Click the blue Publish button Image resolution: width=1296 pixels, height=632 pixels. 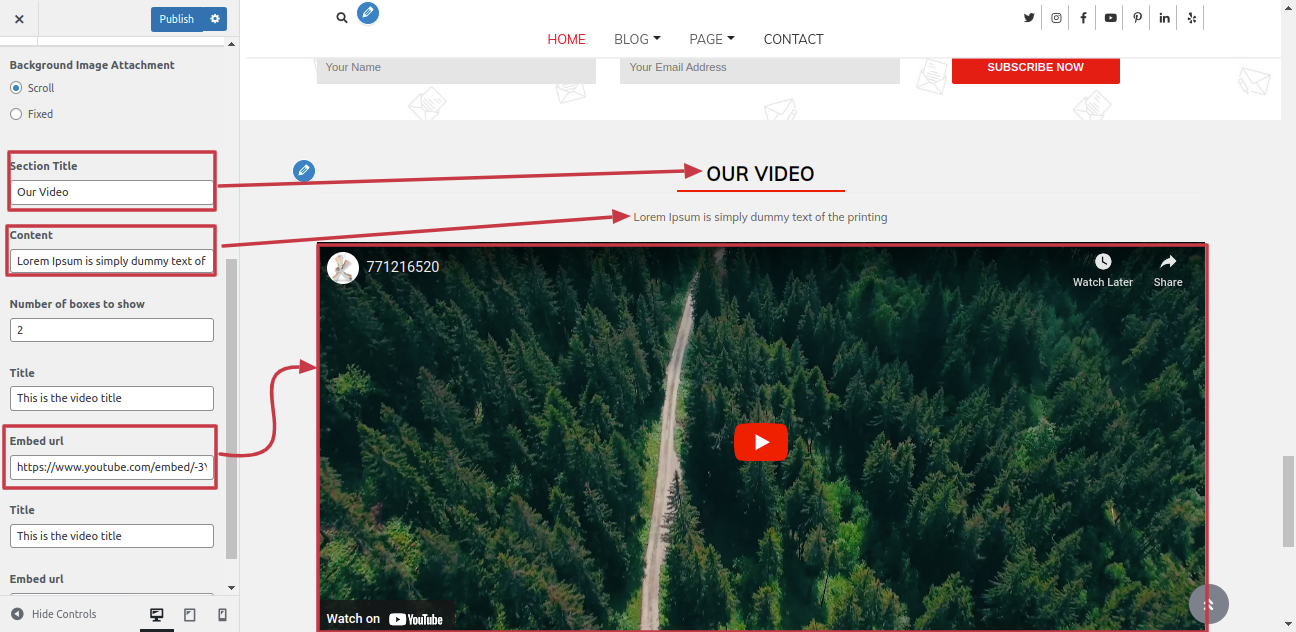[x=177, y=19]
